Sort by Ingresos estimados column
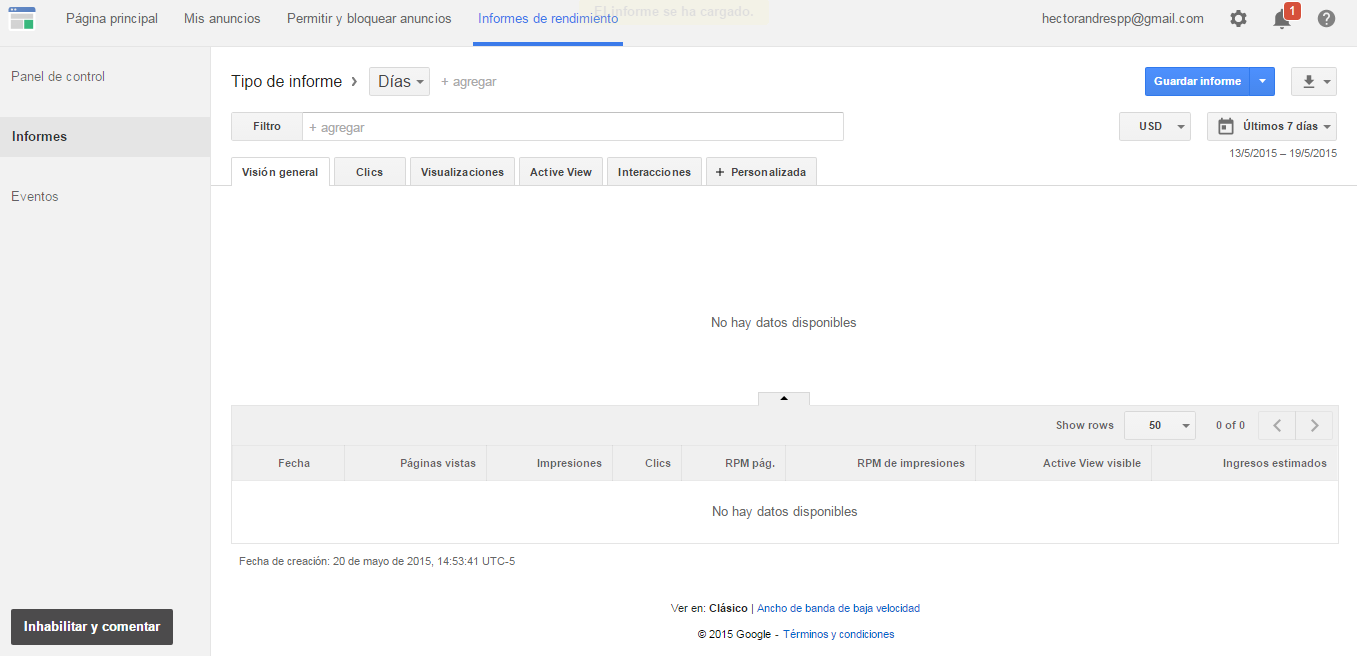The height and width of the screenshot is (656, 1360). tap(1274, 463)
